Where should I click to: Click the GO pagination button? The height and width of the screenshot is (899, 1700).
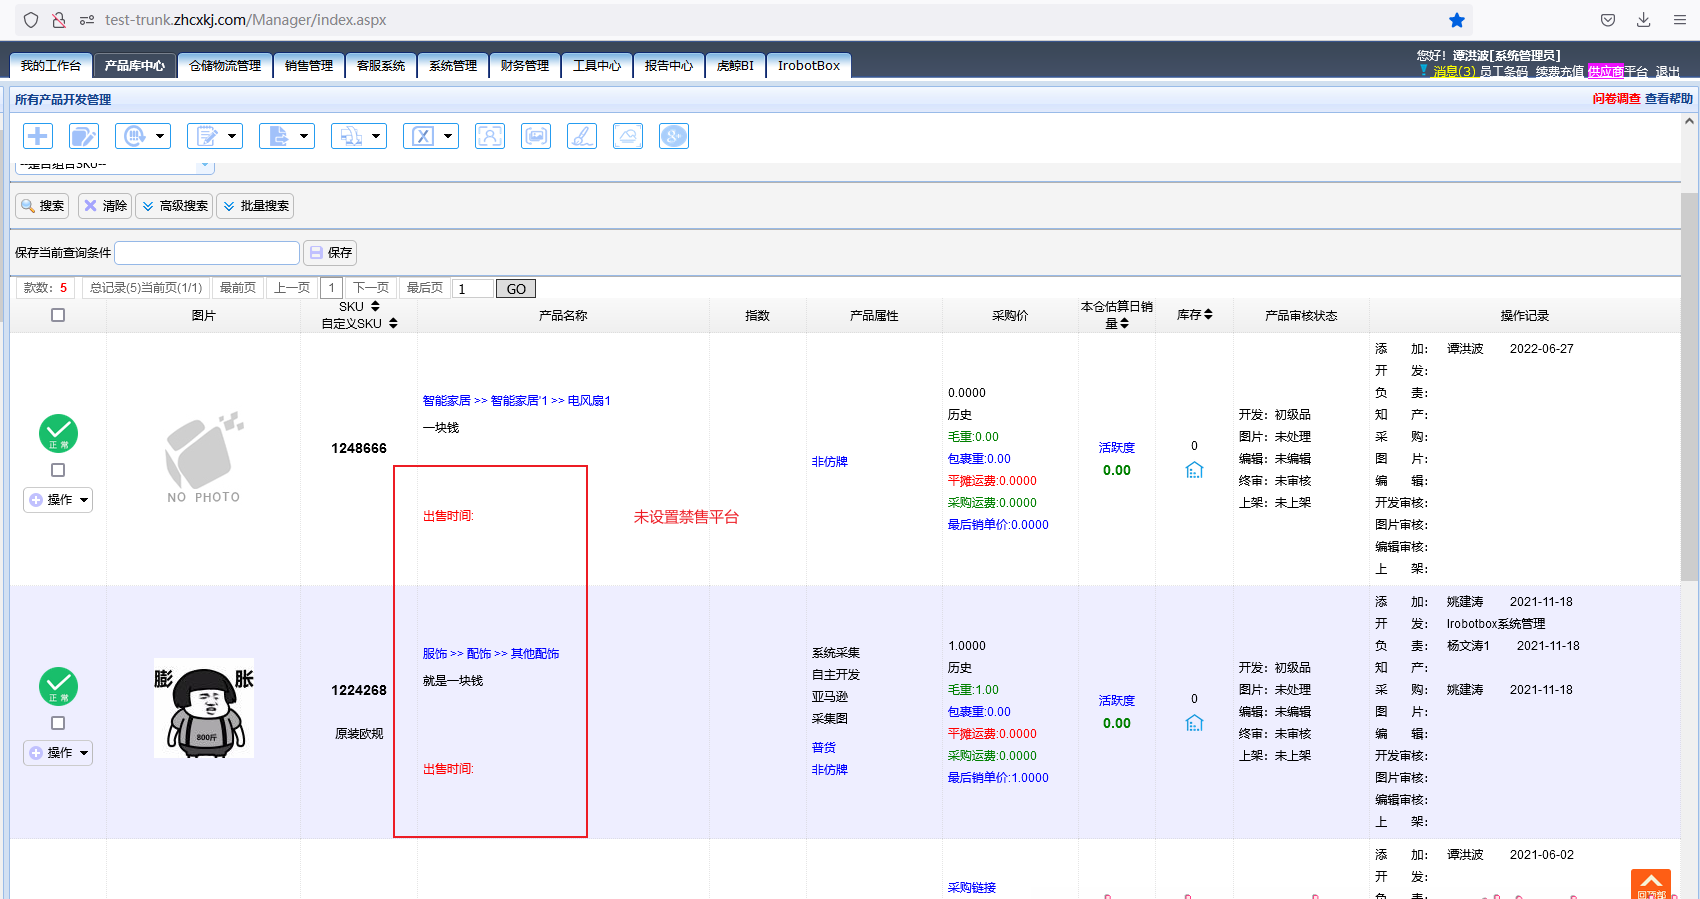(x=516, y=289)
